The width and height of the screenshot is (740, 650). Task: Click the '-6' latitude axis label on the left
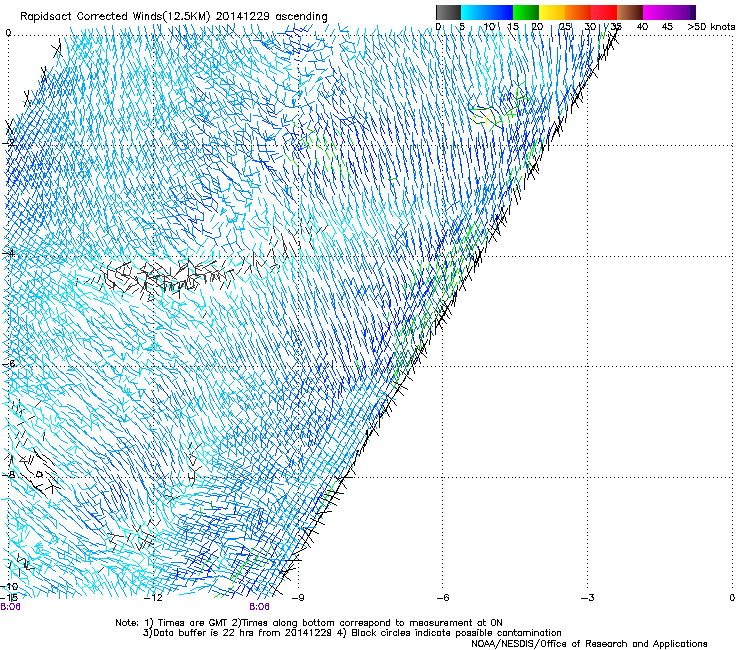coord(8,364)
